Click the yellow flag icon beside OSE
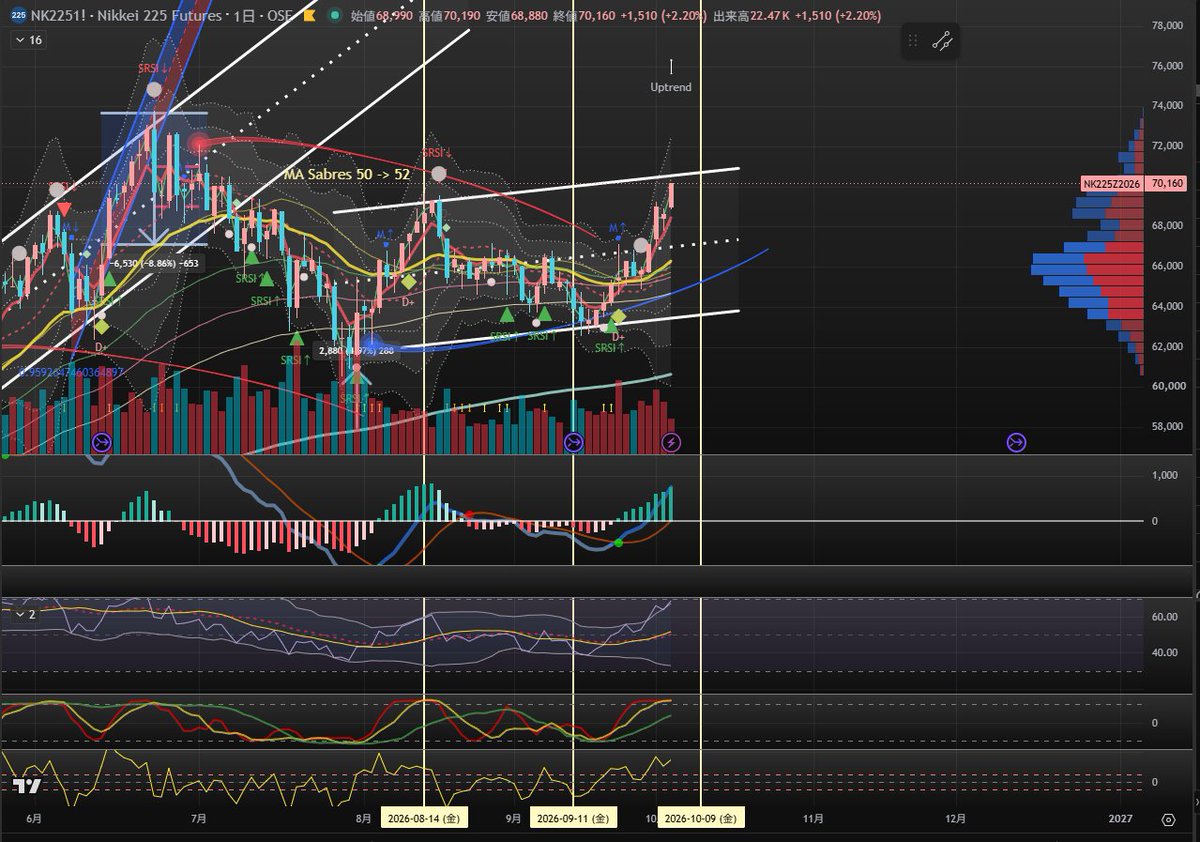 click(310, 16)
